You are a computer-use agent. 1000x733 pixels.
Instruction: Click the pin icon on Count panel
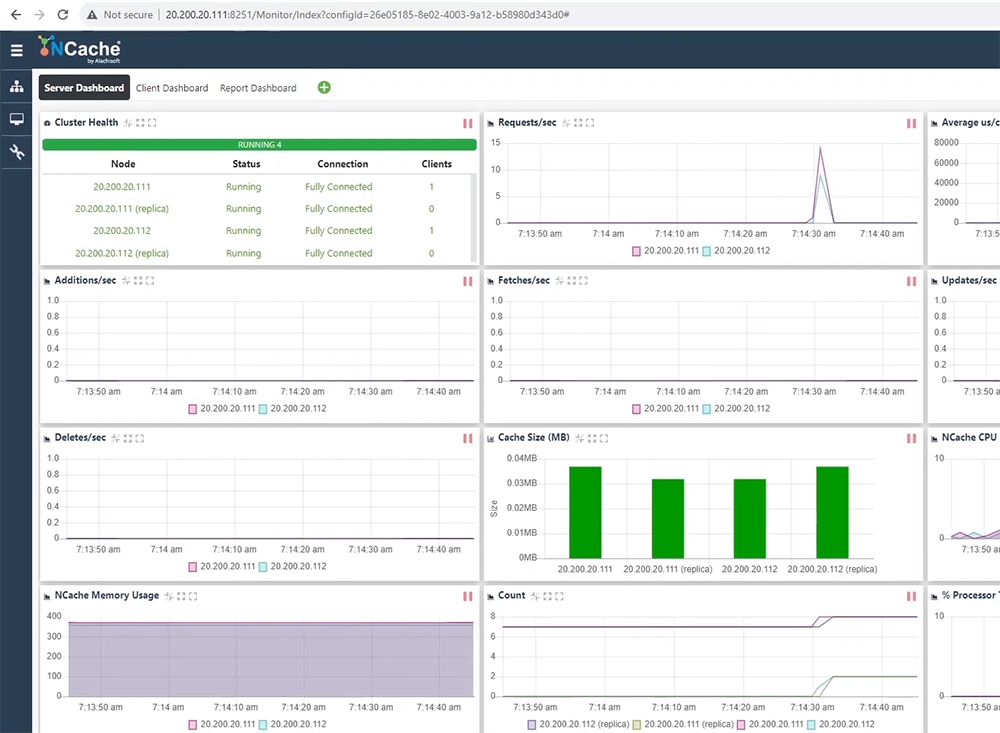tap(536, 596)
